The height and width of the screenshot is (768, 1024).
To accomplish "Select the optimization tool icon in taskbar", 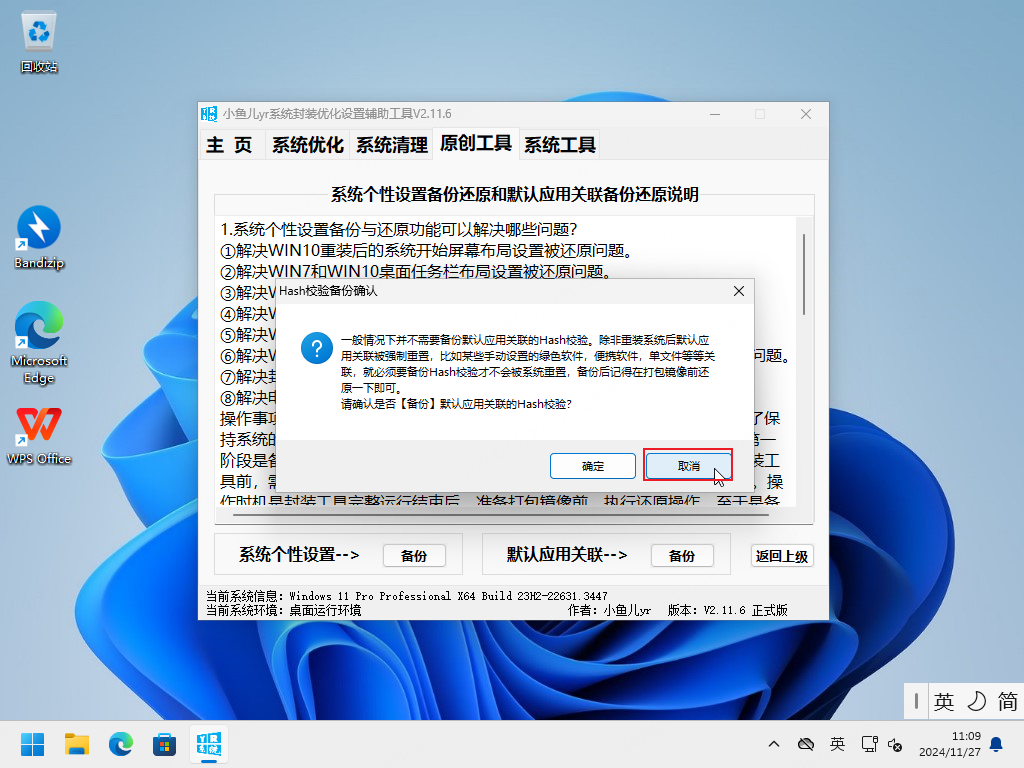I will [209, 744].
